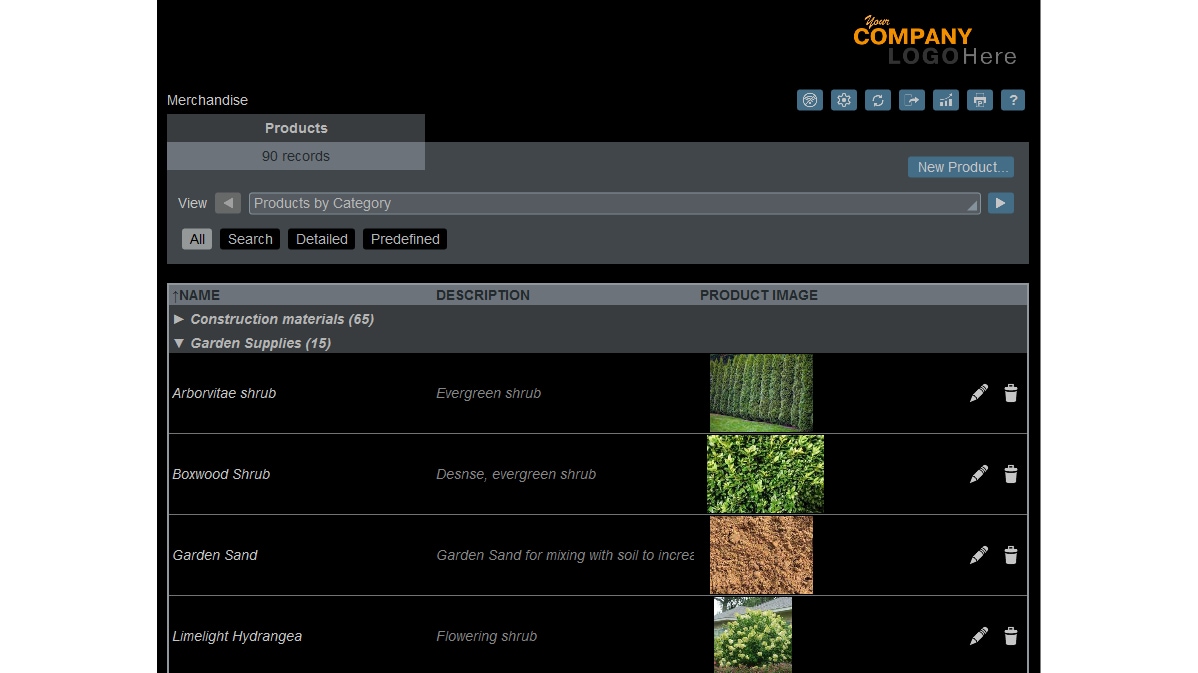Switch to Detailed filter mode
Screen dimensions: 1198x673
tap(322, 239)
